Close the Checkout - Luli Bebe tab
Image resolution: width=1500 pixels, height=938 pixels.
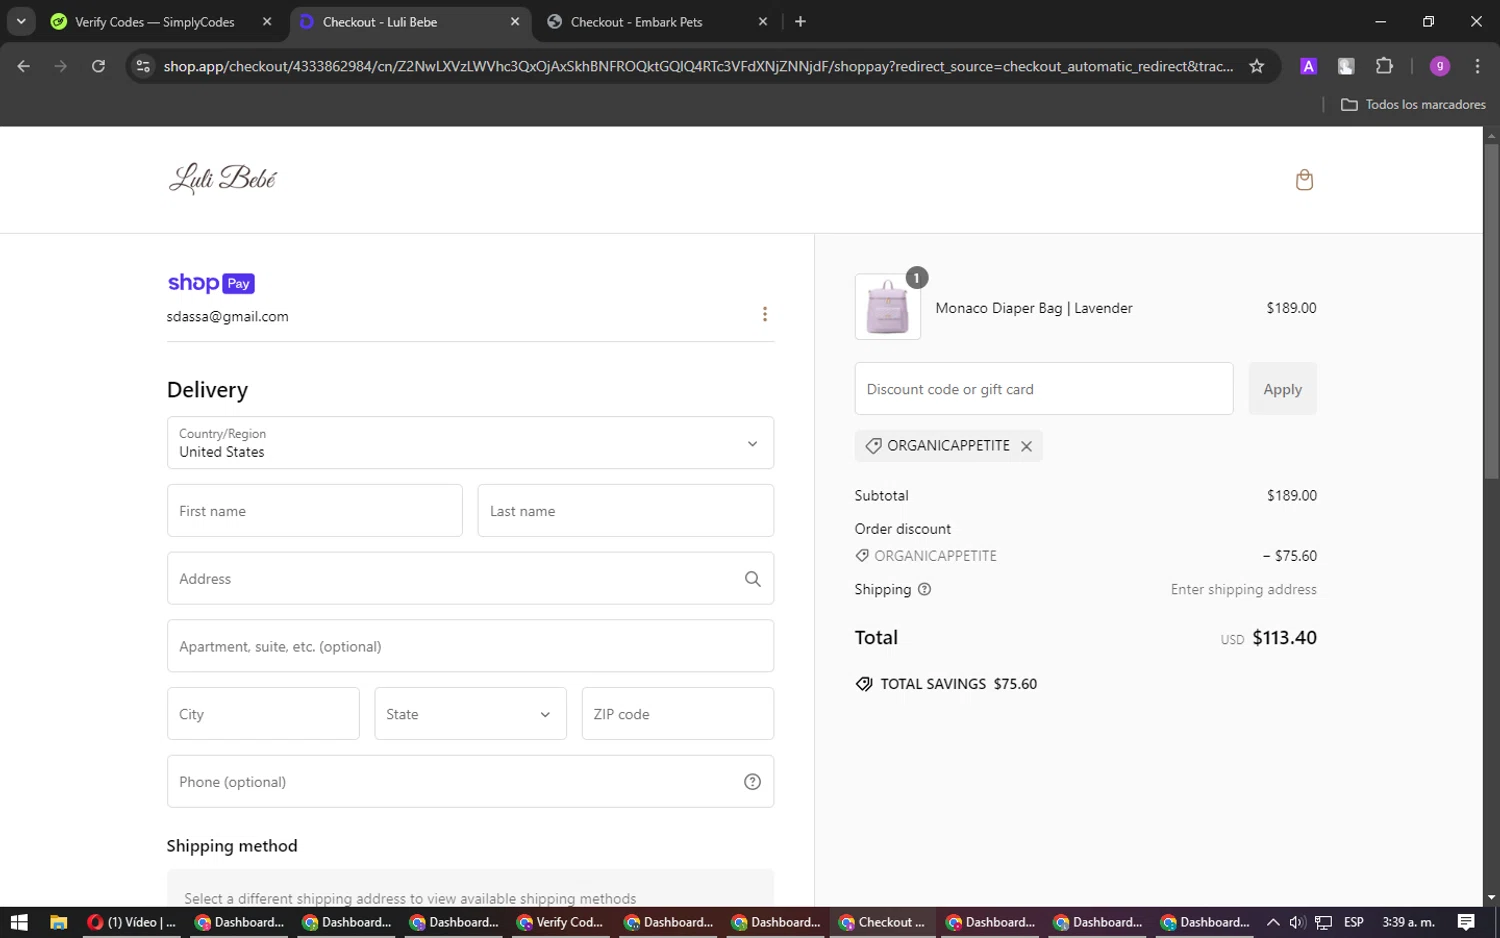click(515, 22)
